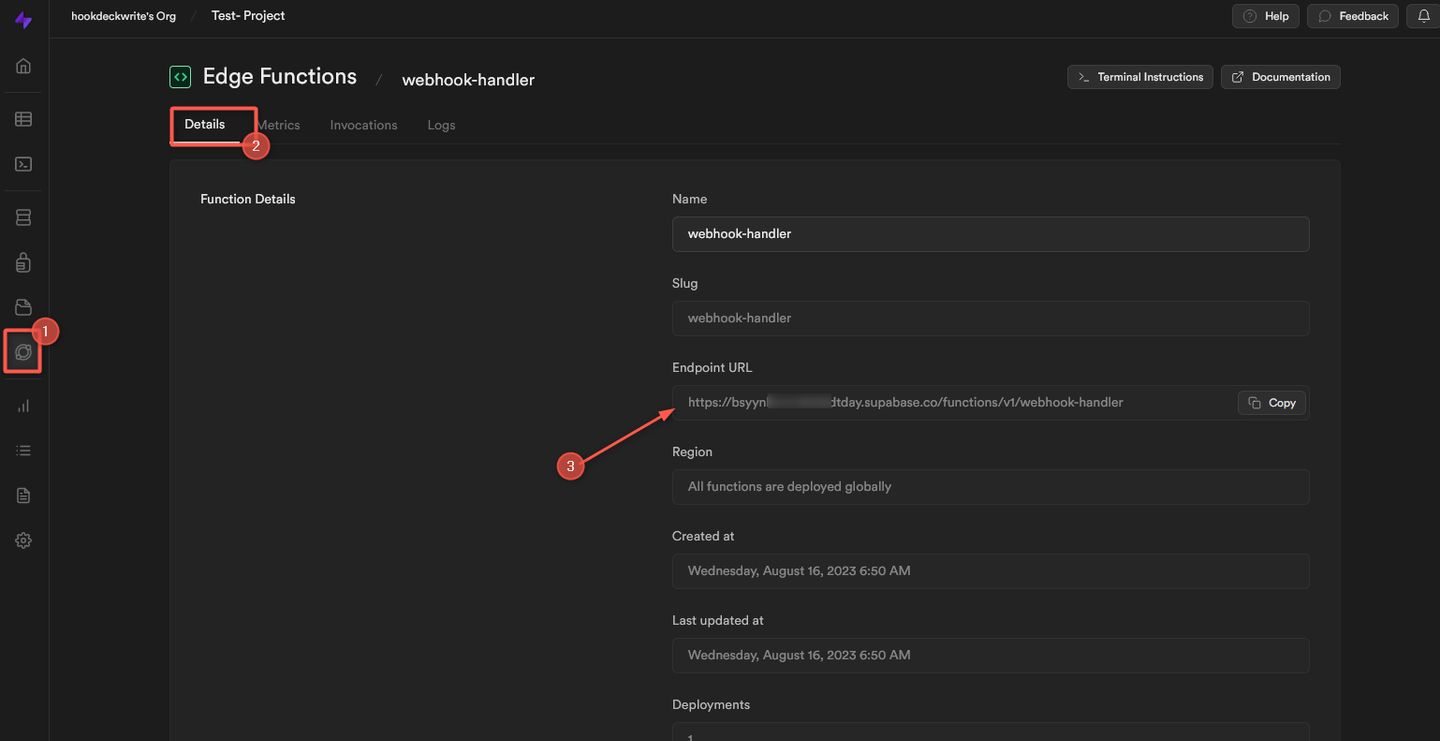Open the Authentication sidebar icon

[x=22, y=262]
